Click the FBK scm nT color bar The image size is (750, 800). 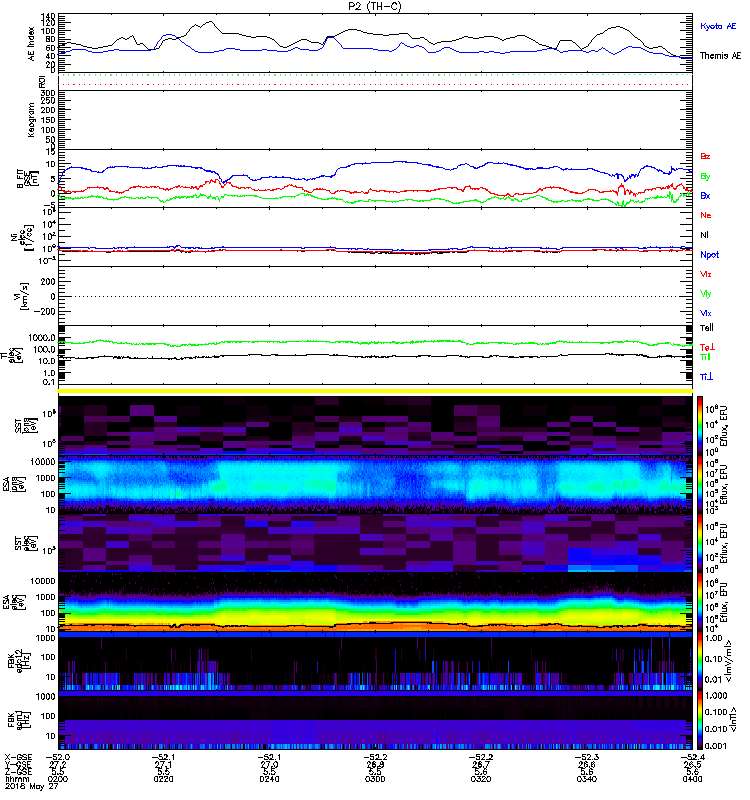(x=700, y=720)
